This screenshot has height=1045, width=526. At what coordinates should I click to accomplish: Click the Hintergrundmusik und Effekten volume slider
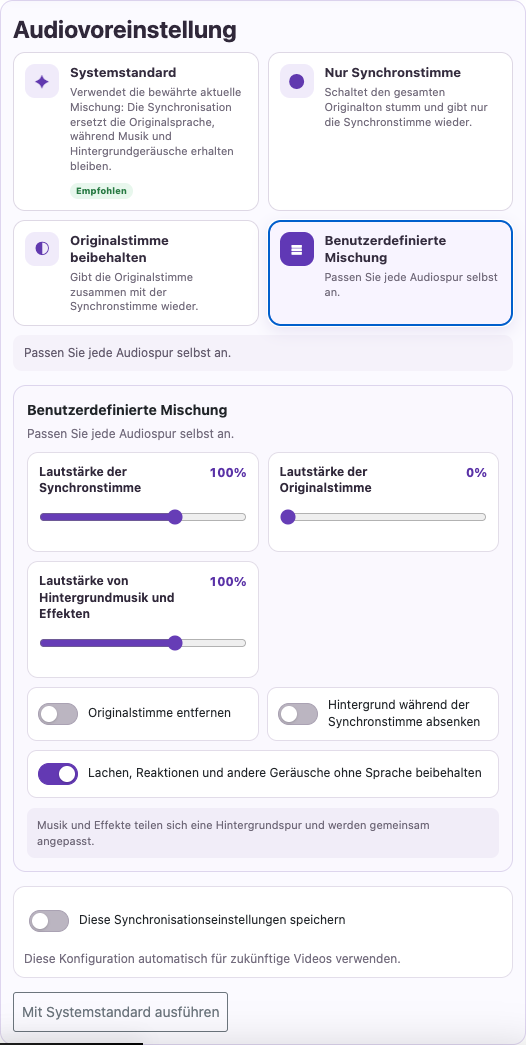(143, 643)
